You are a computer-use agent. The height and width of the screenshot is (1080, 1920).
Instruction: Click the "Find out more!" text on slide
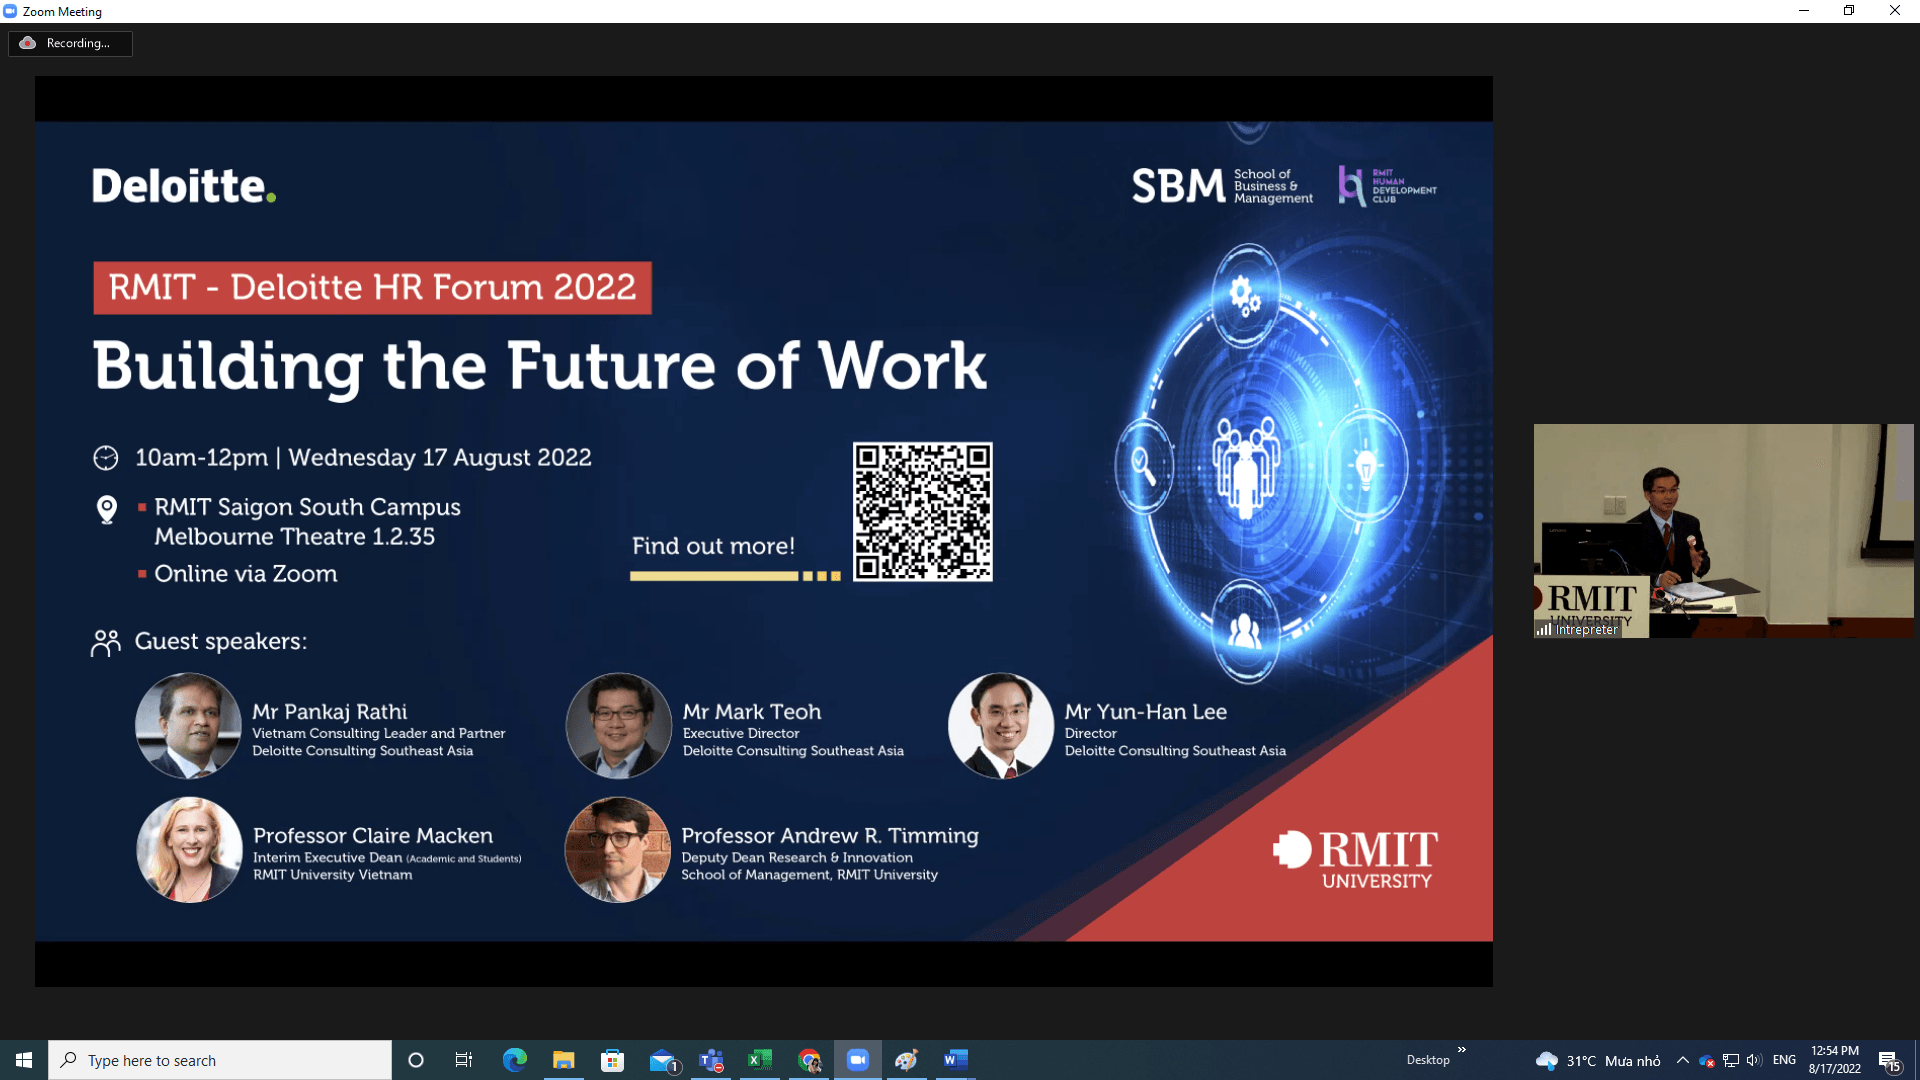pos(713,546)
